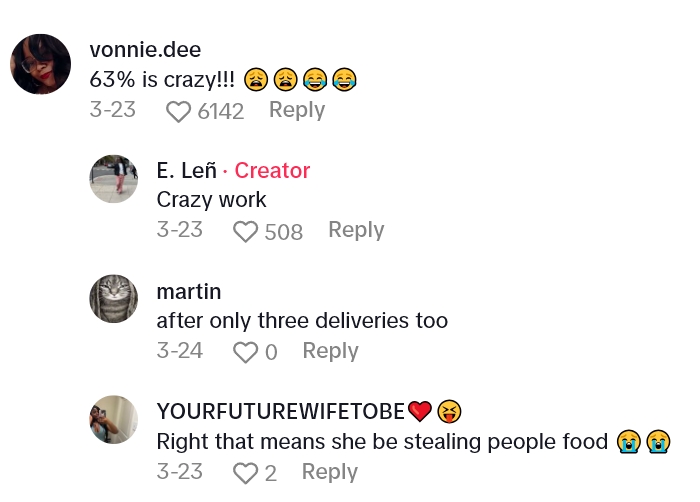Visit the E. Leñ creator username
Screen dimensions: 700x502
pyautogui.click(x=186, y=171)
